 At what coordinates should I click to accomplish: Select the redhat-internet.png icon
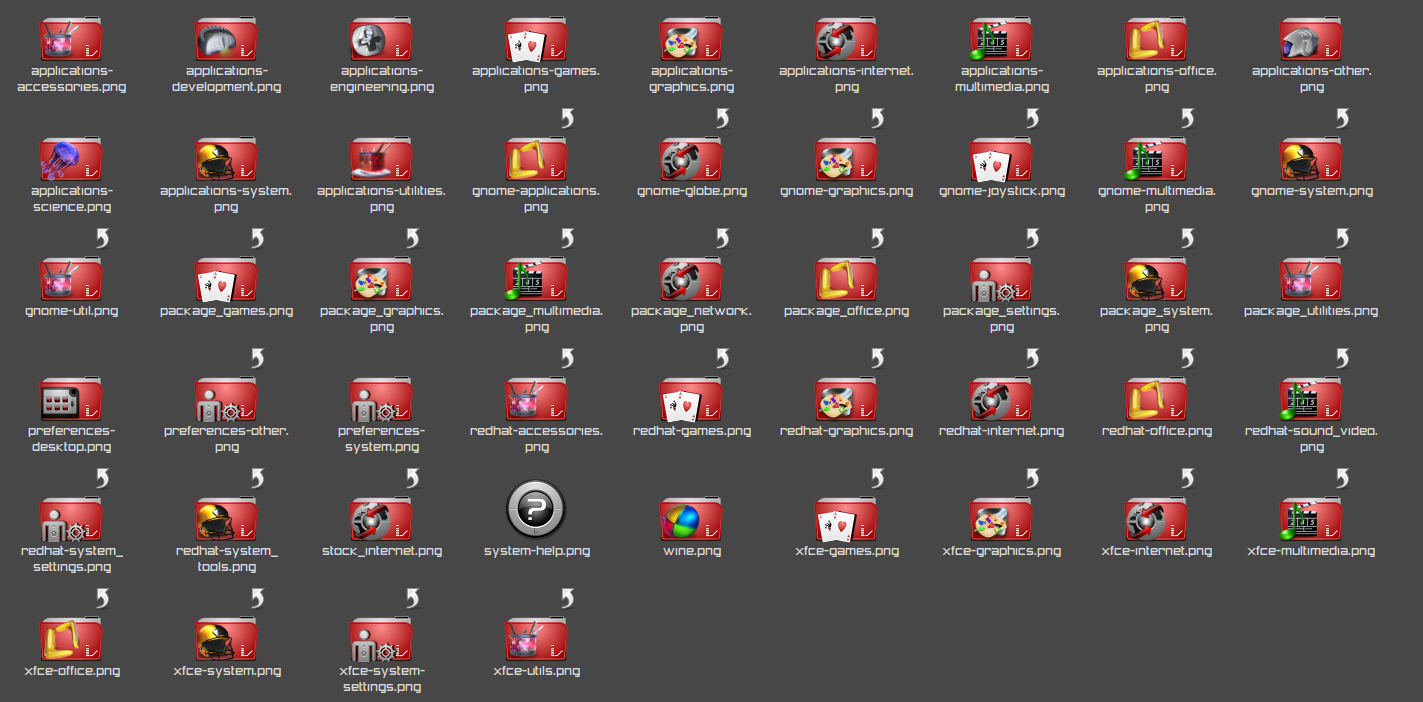1001,400
